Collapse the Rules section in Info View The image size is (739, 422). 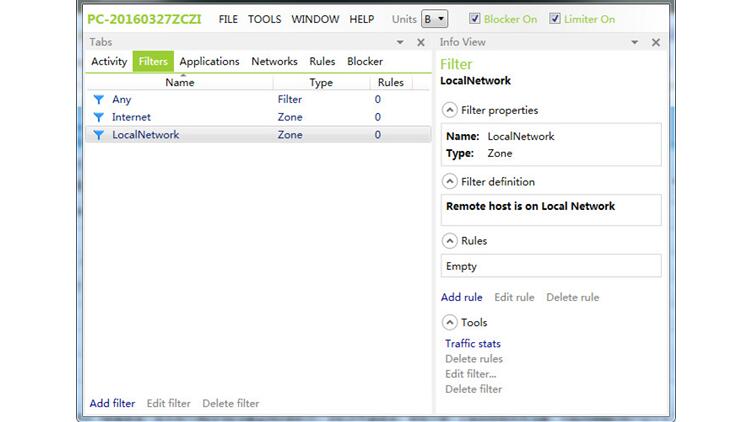[450, 241]
